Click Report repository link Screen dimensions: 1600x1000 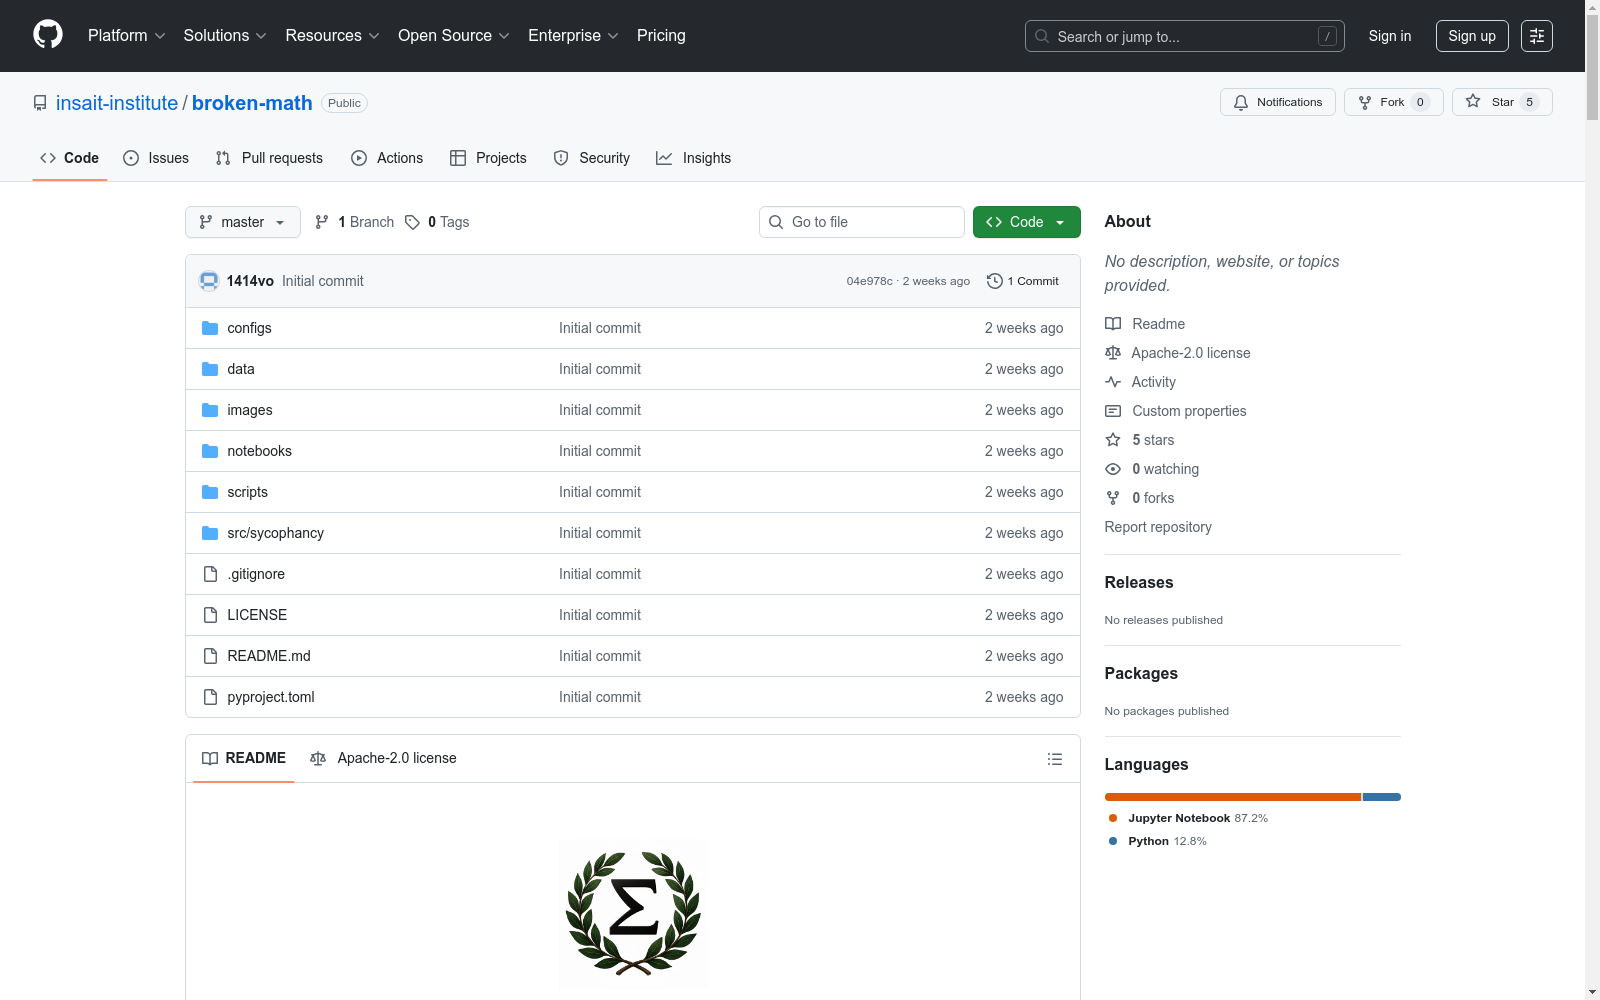click(1158, 527)
